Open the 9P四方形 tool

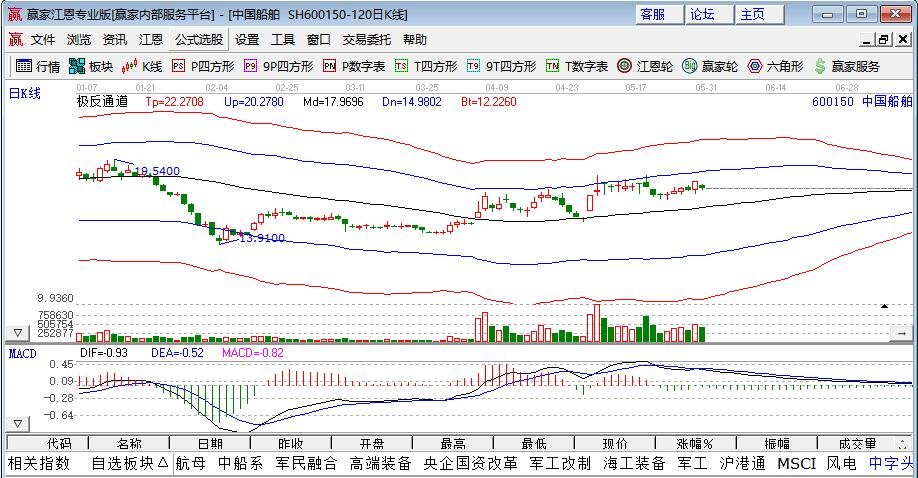pyautogui.click(x=278, y=66)
